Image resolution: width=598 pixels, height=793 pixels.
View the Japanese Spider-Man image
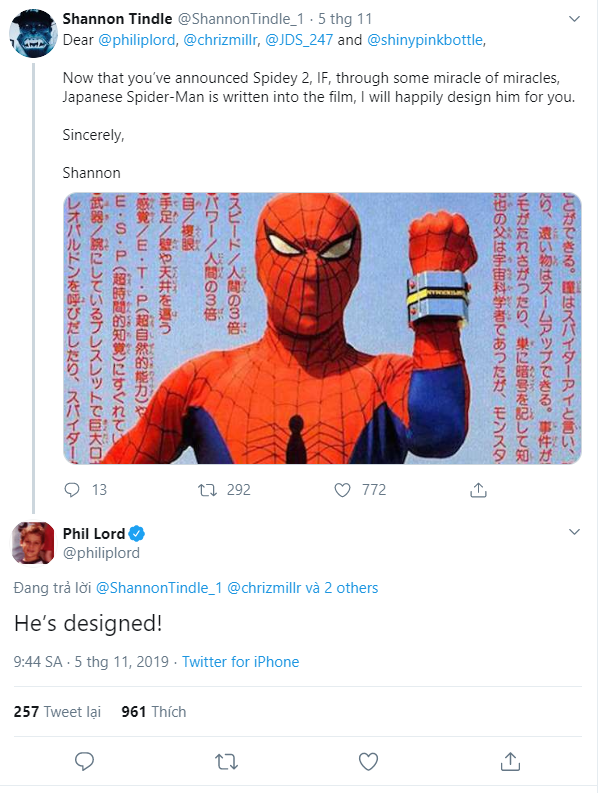point(322,328)
